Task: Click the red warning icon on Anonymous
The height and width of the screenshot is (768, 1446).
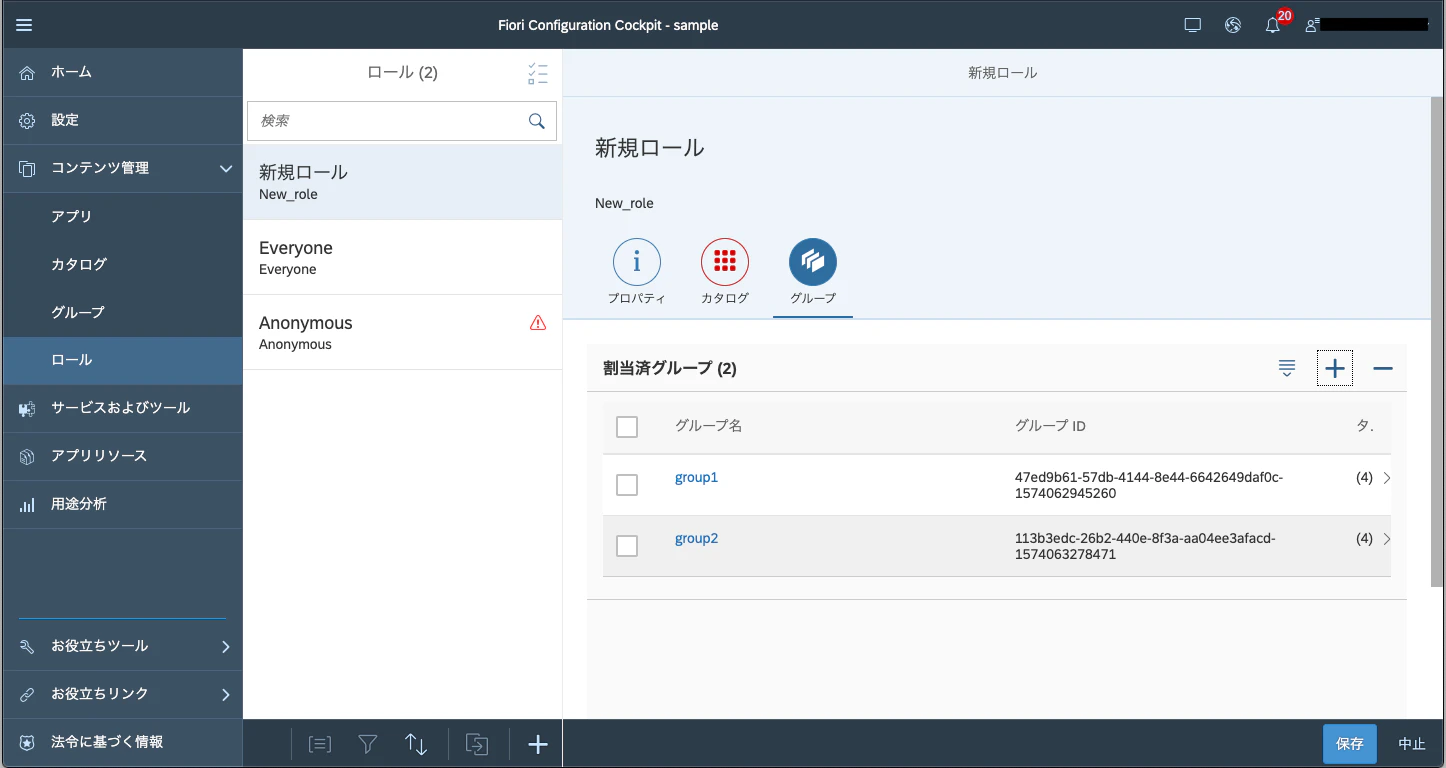Action: 538,322
